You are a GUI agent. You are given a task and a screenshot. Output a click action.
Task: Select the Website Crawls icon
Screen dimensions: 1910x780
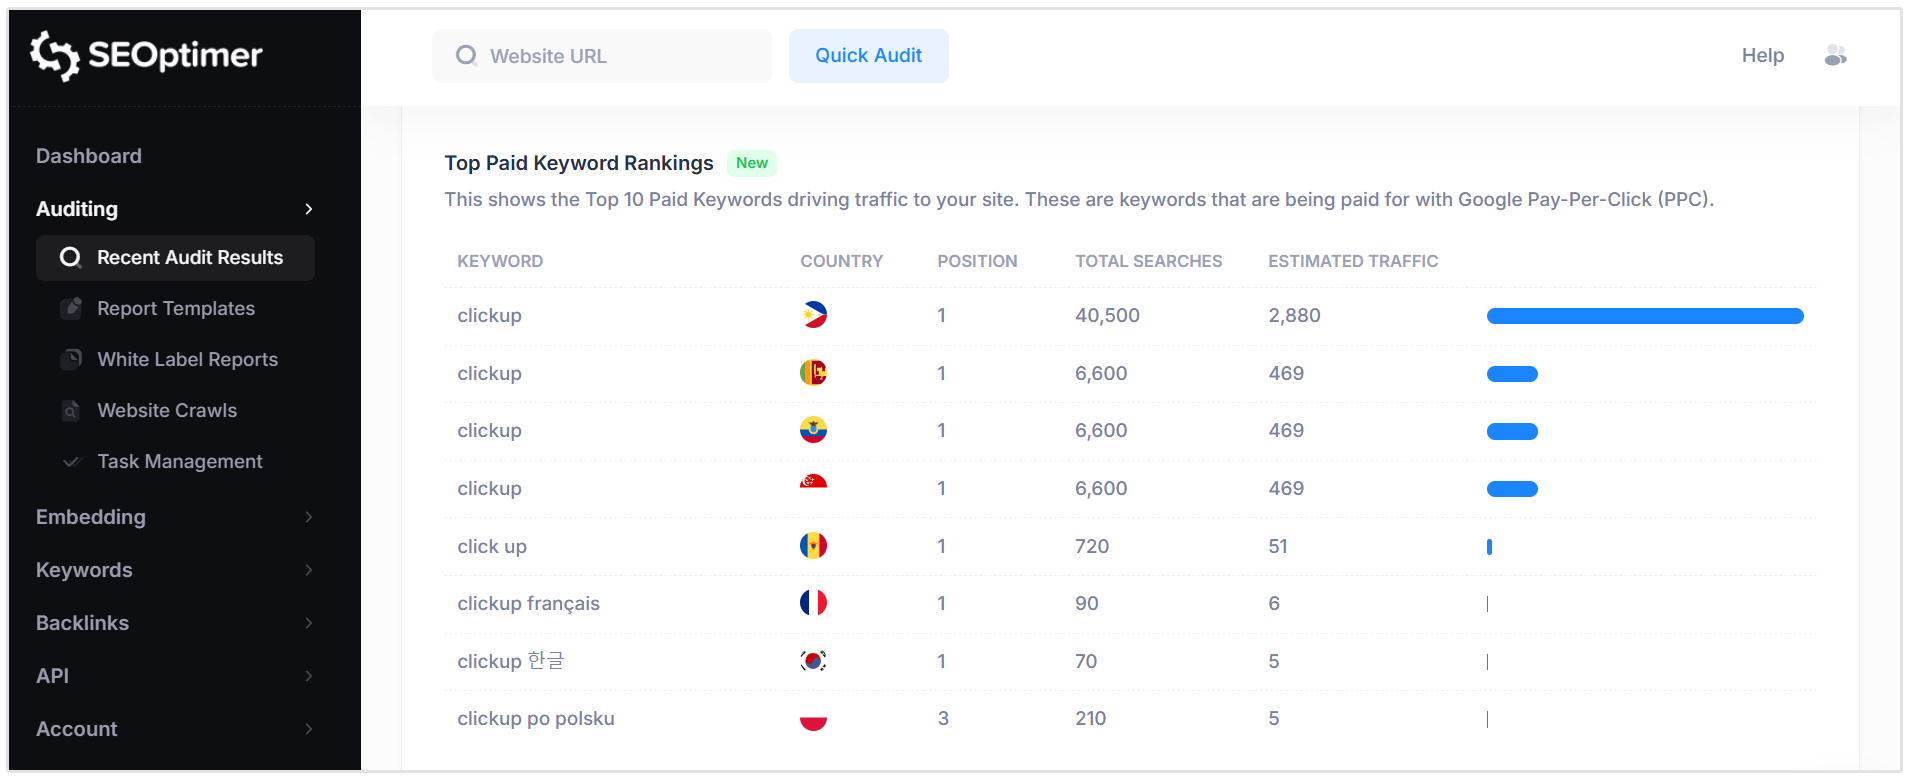coord(71,410)
